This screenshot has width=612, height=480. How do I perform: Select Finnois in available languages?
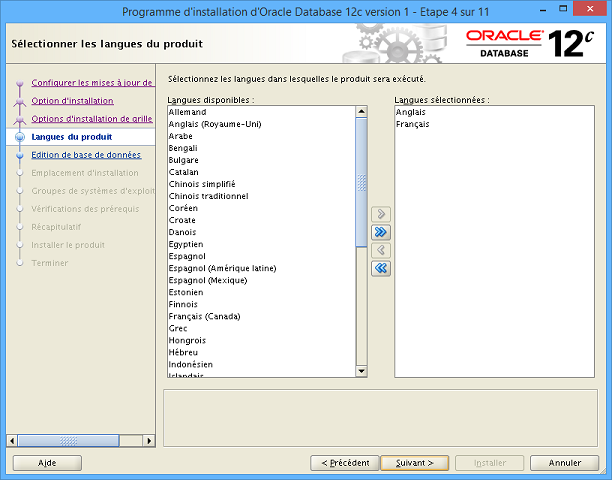[262, 304]
